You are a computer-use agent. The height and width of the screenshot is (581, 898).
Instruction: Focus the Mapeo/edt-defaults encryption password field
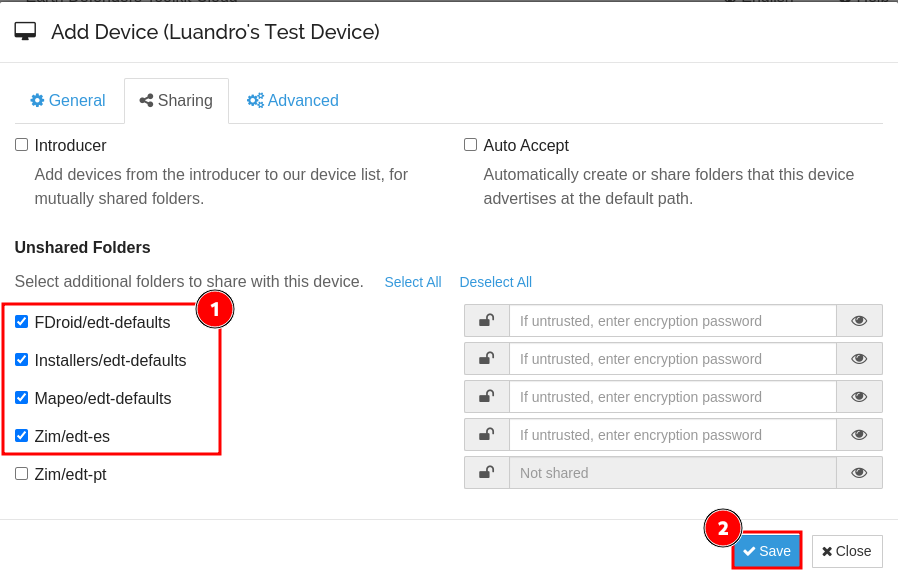click(672, 397)
